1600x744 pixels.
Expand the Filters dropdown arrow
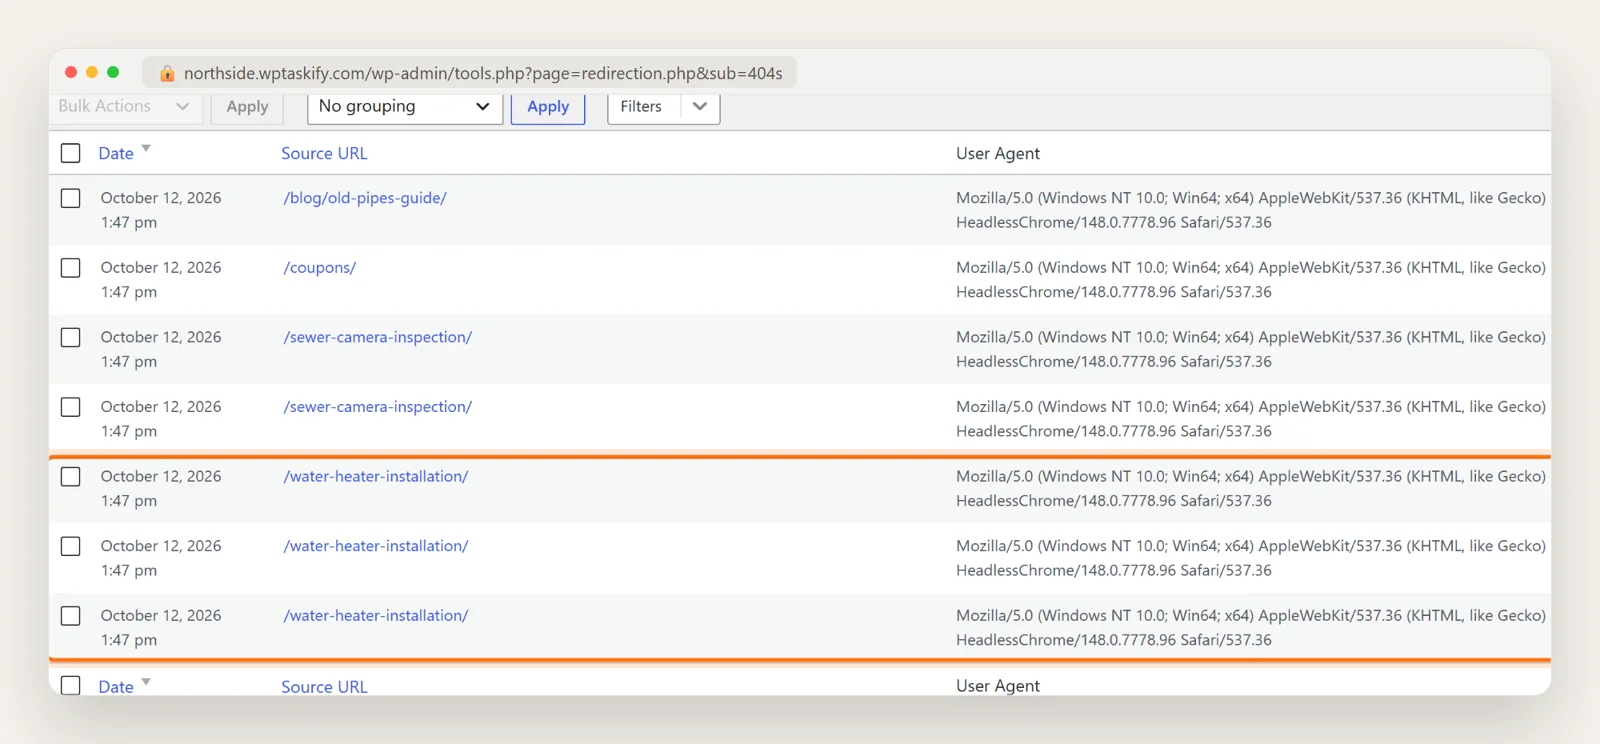click(x=700, y=107)
